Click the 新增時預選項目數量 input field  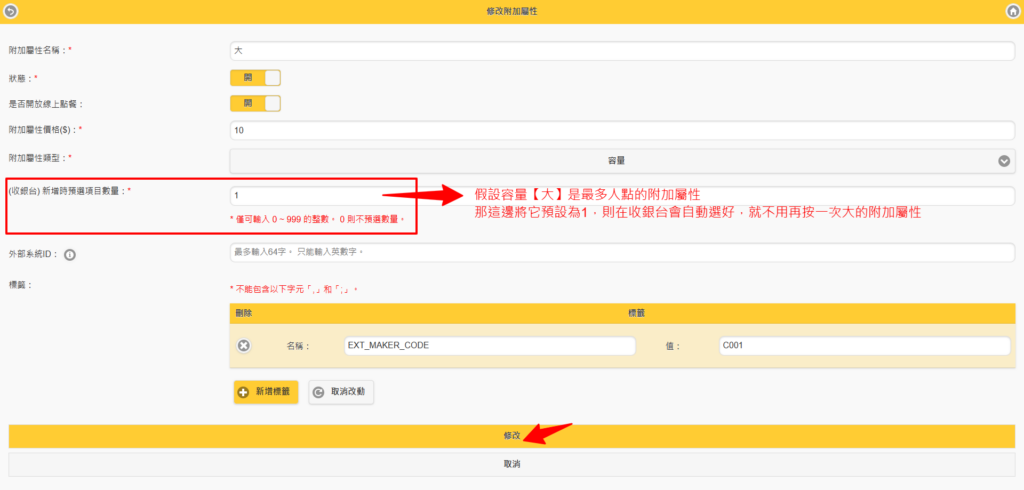click(622, 195)
